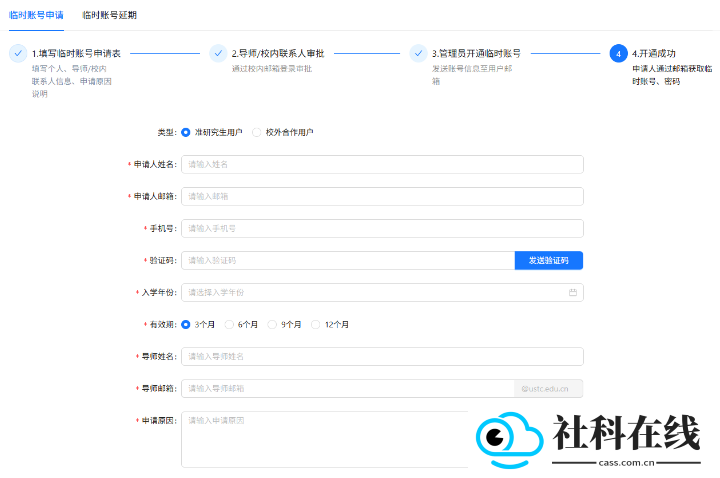Select the 校外合作用户 radio option

coord(257,132)
